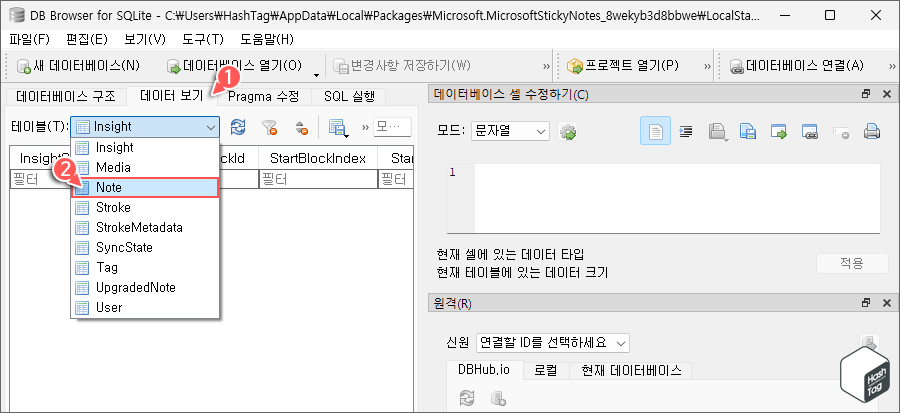Click the filter field under StartBlockIndex

(x=318, y=180)
